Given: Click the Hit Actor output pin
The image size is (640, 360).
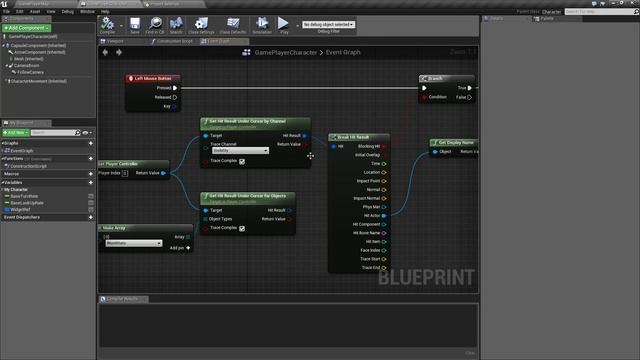Looking at the screenshot, I should pos(384,216).
